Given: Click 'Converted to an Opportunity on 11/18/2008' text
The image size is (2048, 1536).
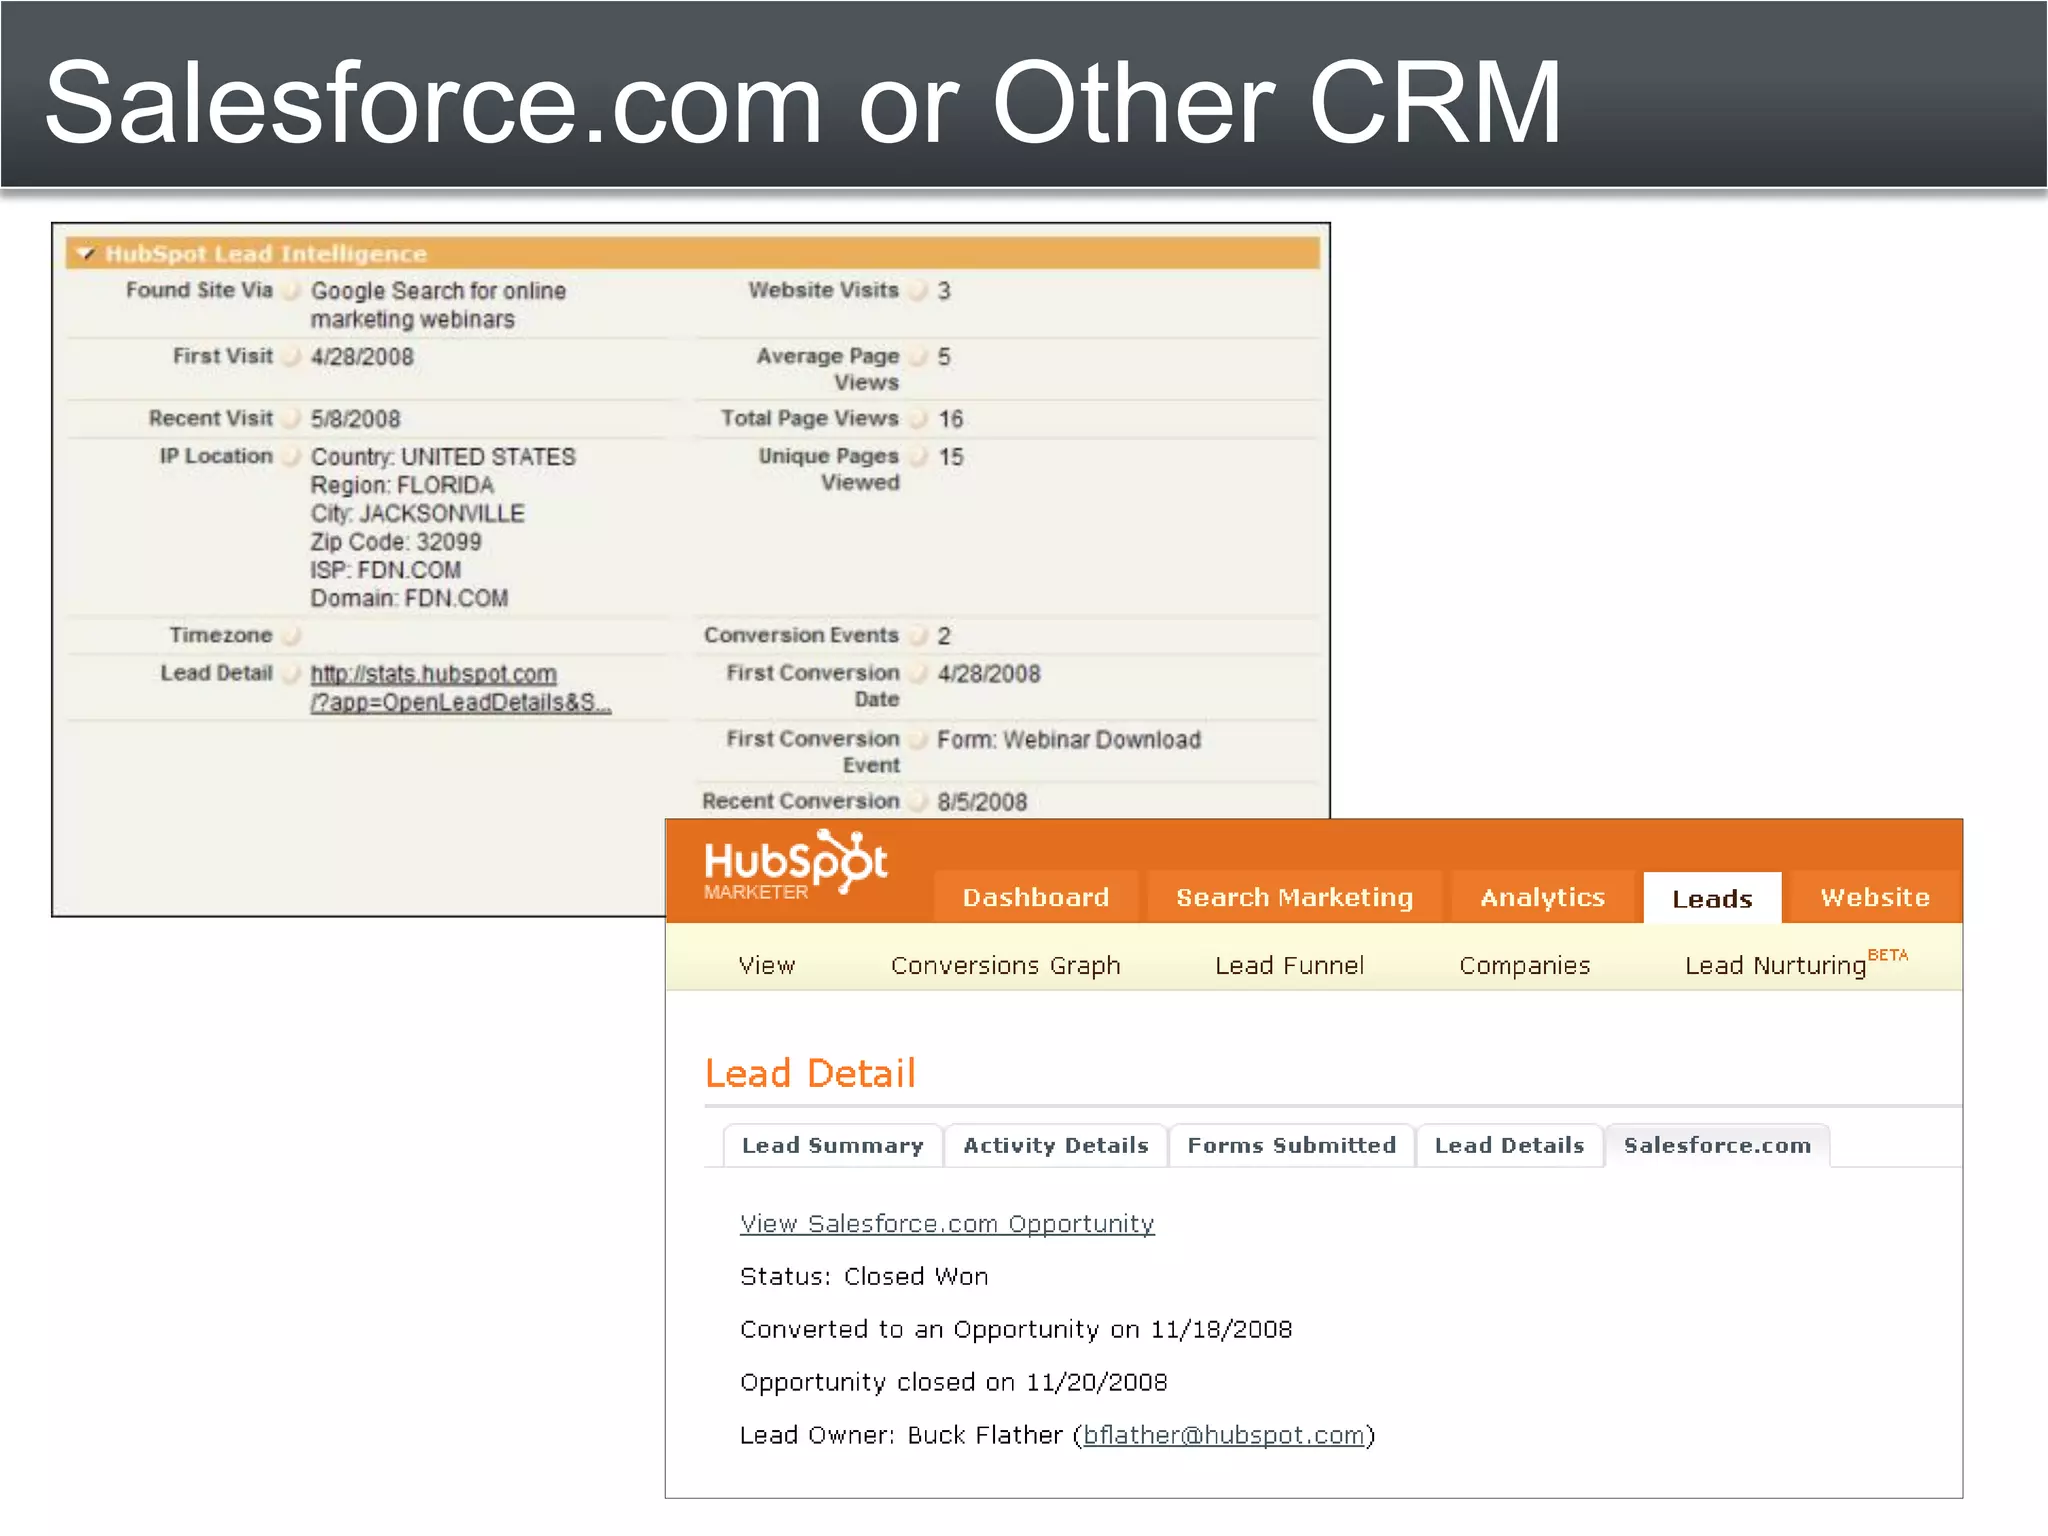Looking at the screenshot, I should (x=1016, y=1329).
